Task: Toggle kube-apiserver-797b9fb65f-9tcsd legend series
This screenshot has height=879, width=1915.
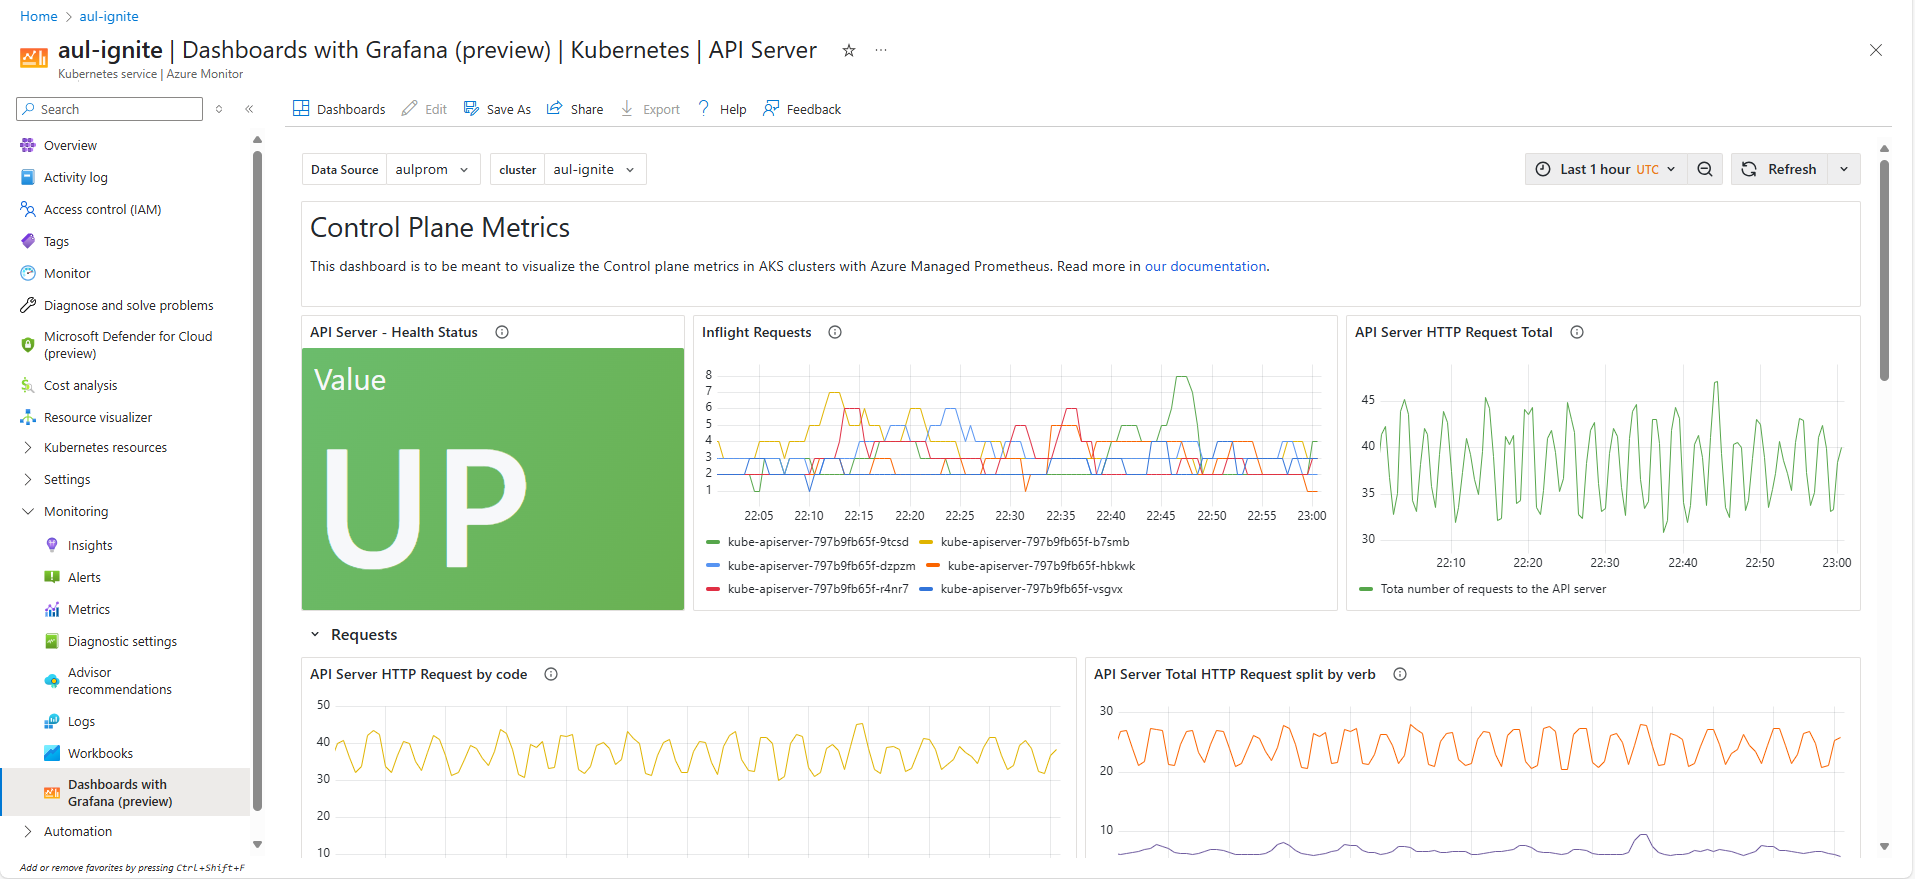Action: pyautogui.click(x=817, y=542)
